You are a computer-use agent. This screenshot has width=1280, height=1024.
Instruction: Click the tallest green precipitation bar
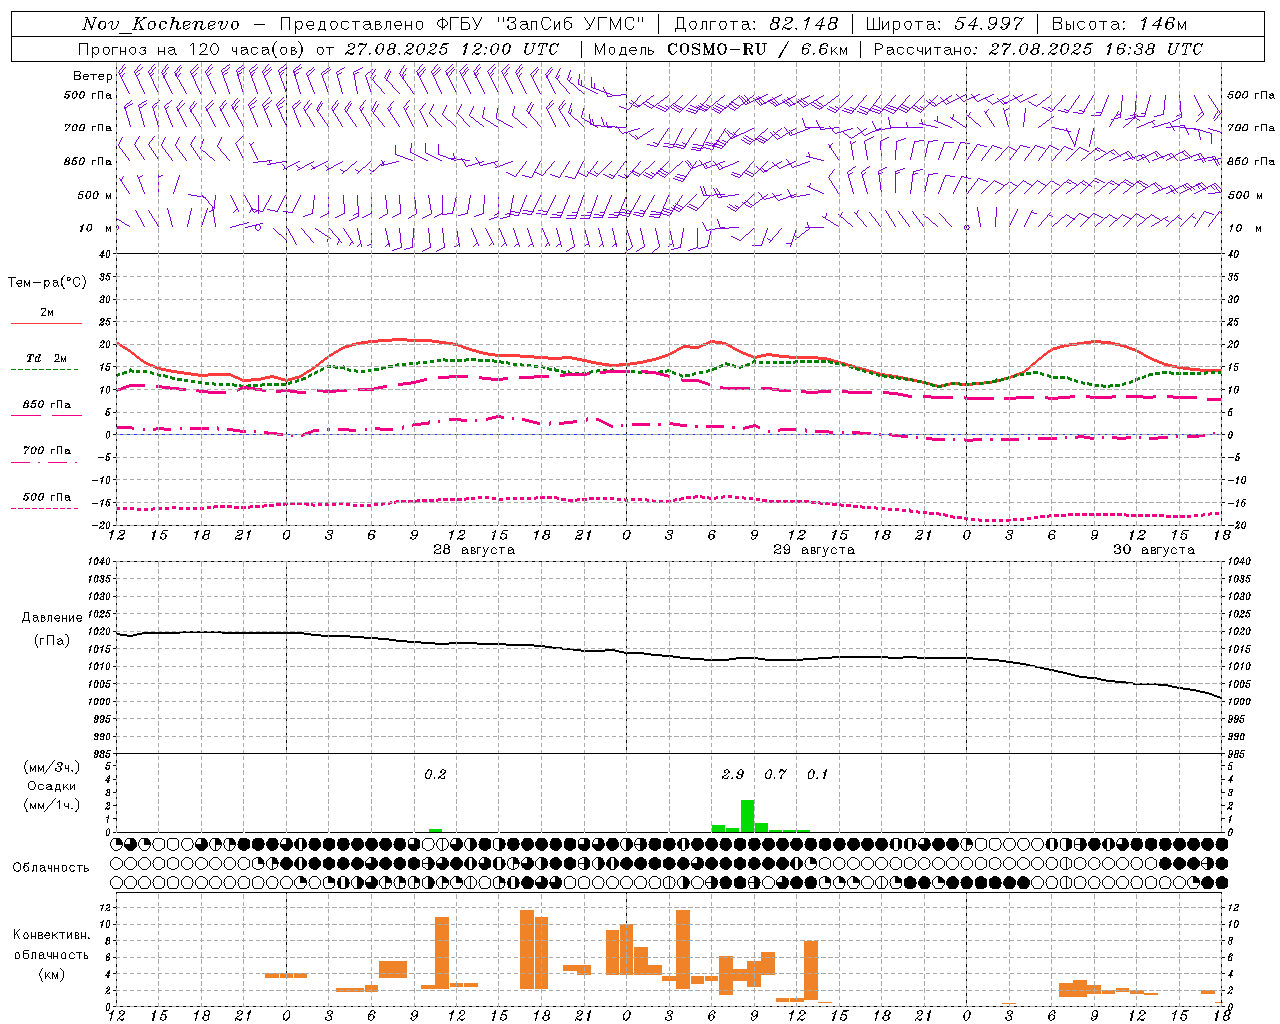tap(747, 816)
